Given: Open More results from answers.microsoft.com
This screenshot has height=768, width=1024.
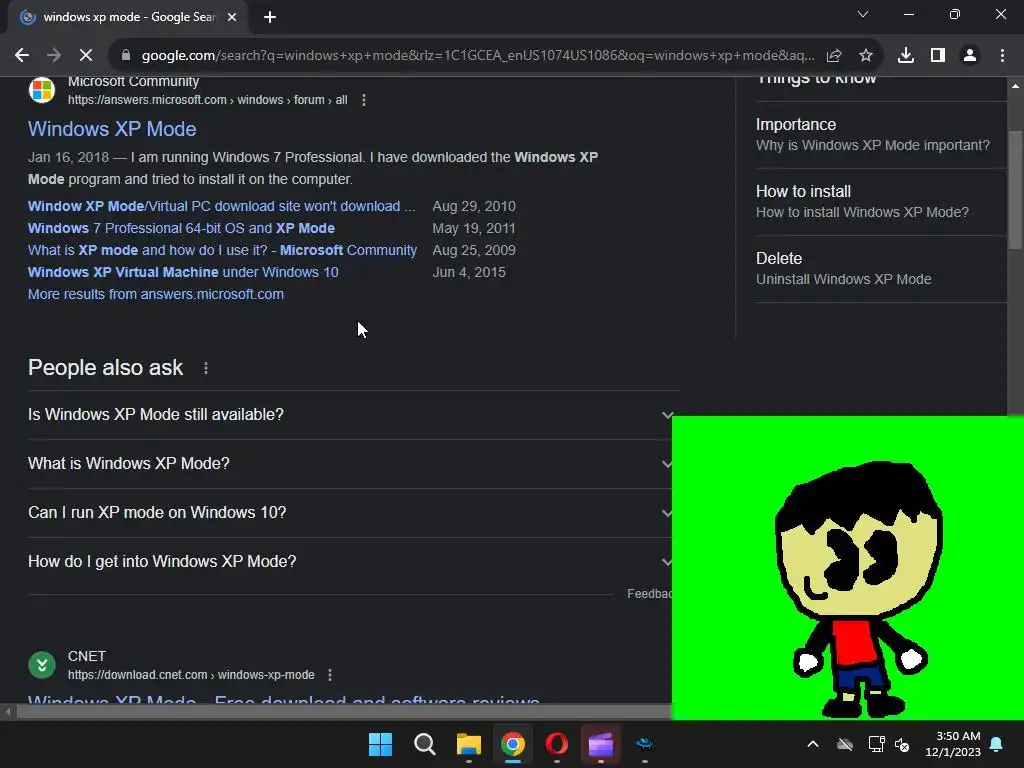Looking at the screenshot, I should 156,295.
